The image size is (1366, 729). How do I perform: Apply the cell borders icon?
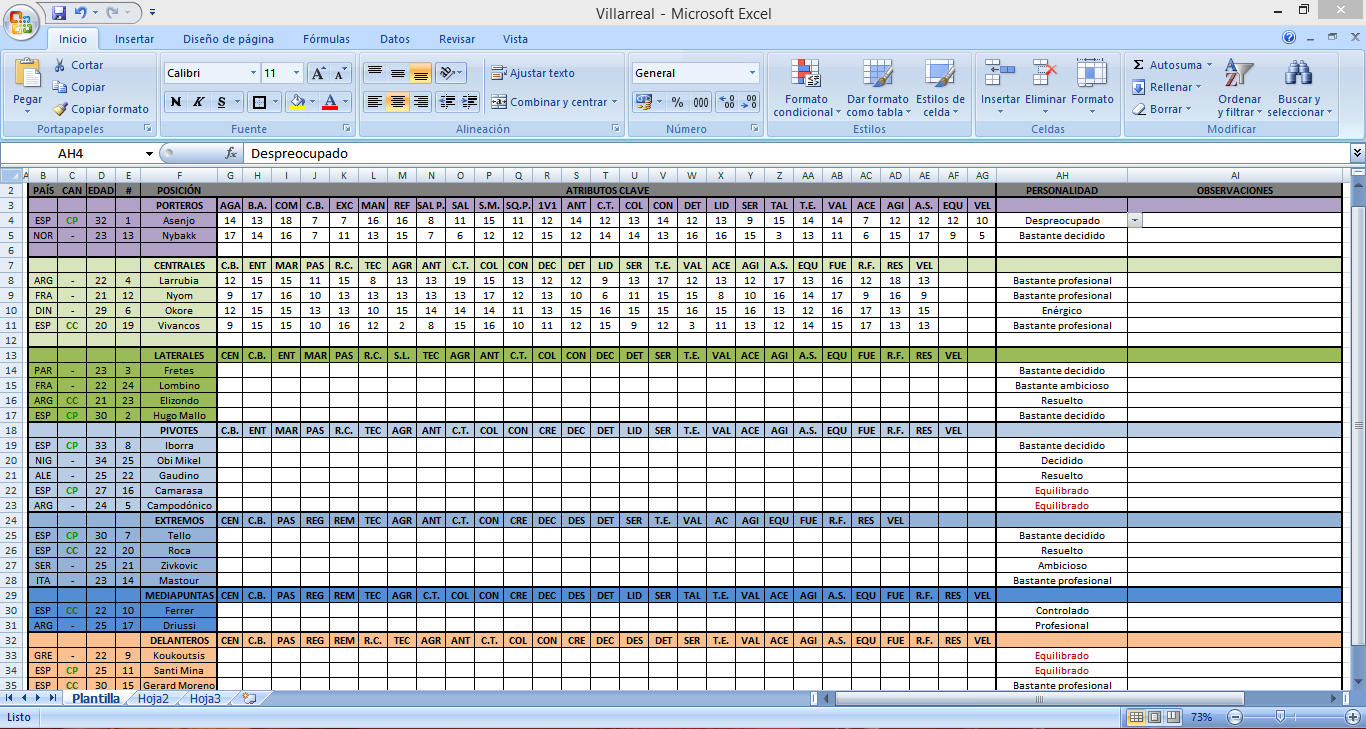(259, 101)
